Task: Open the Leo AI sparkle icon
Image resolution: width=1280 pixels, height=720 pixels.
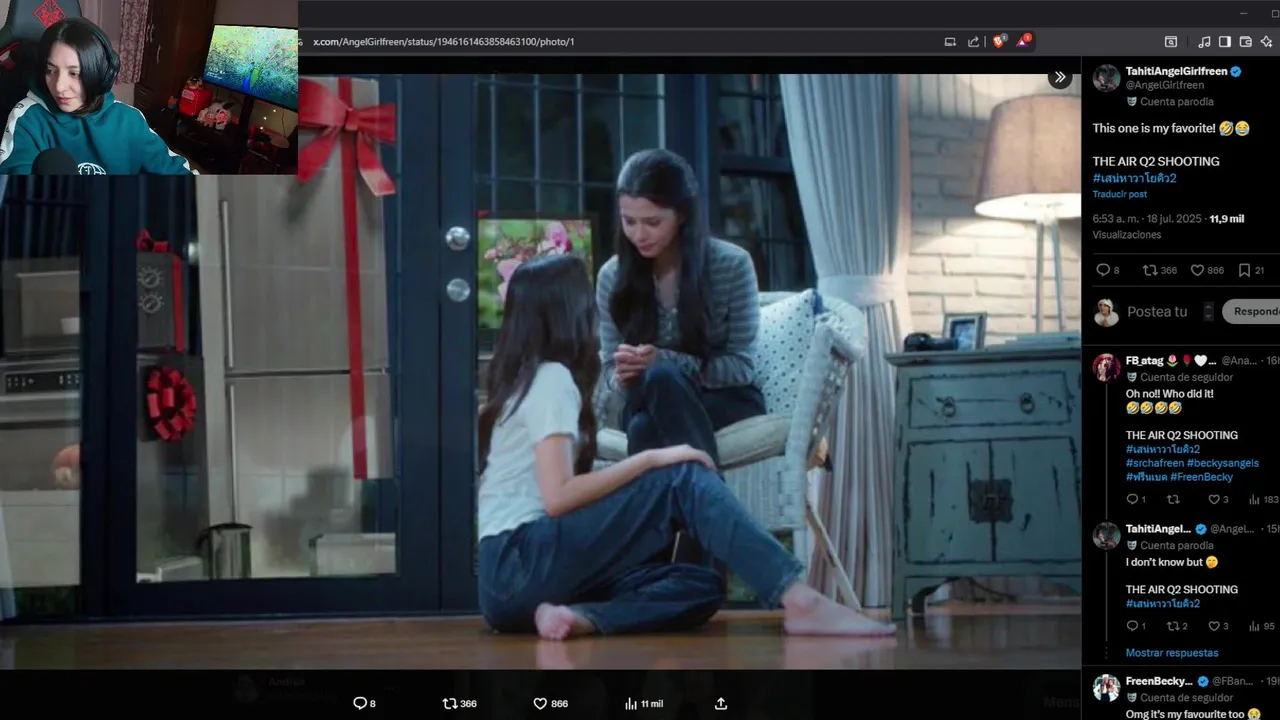Action: coord(1267,41)
